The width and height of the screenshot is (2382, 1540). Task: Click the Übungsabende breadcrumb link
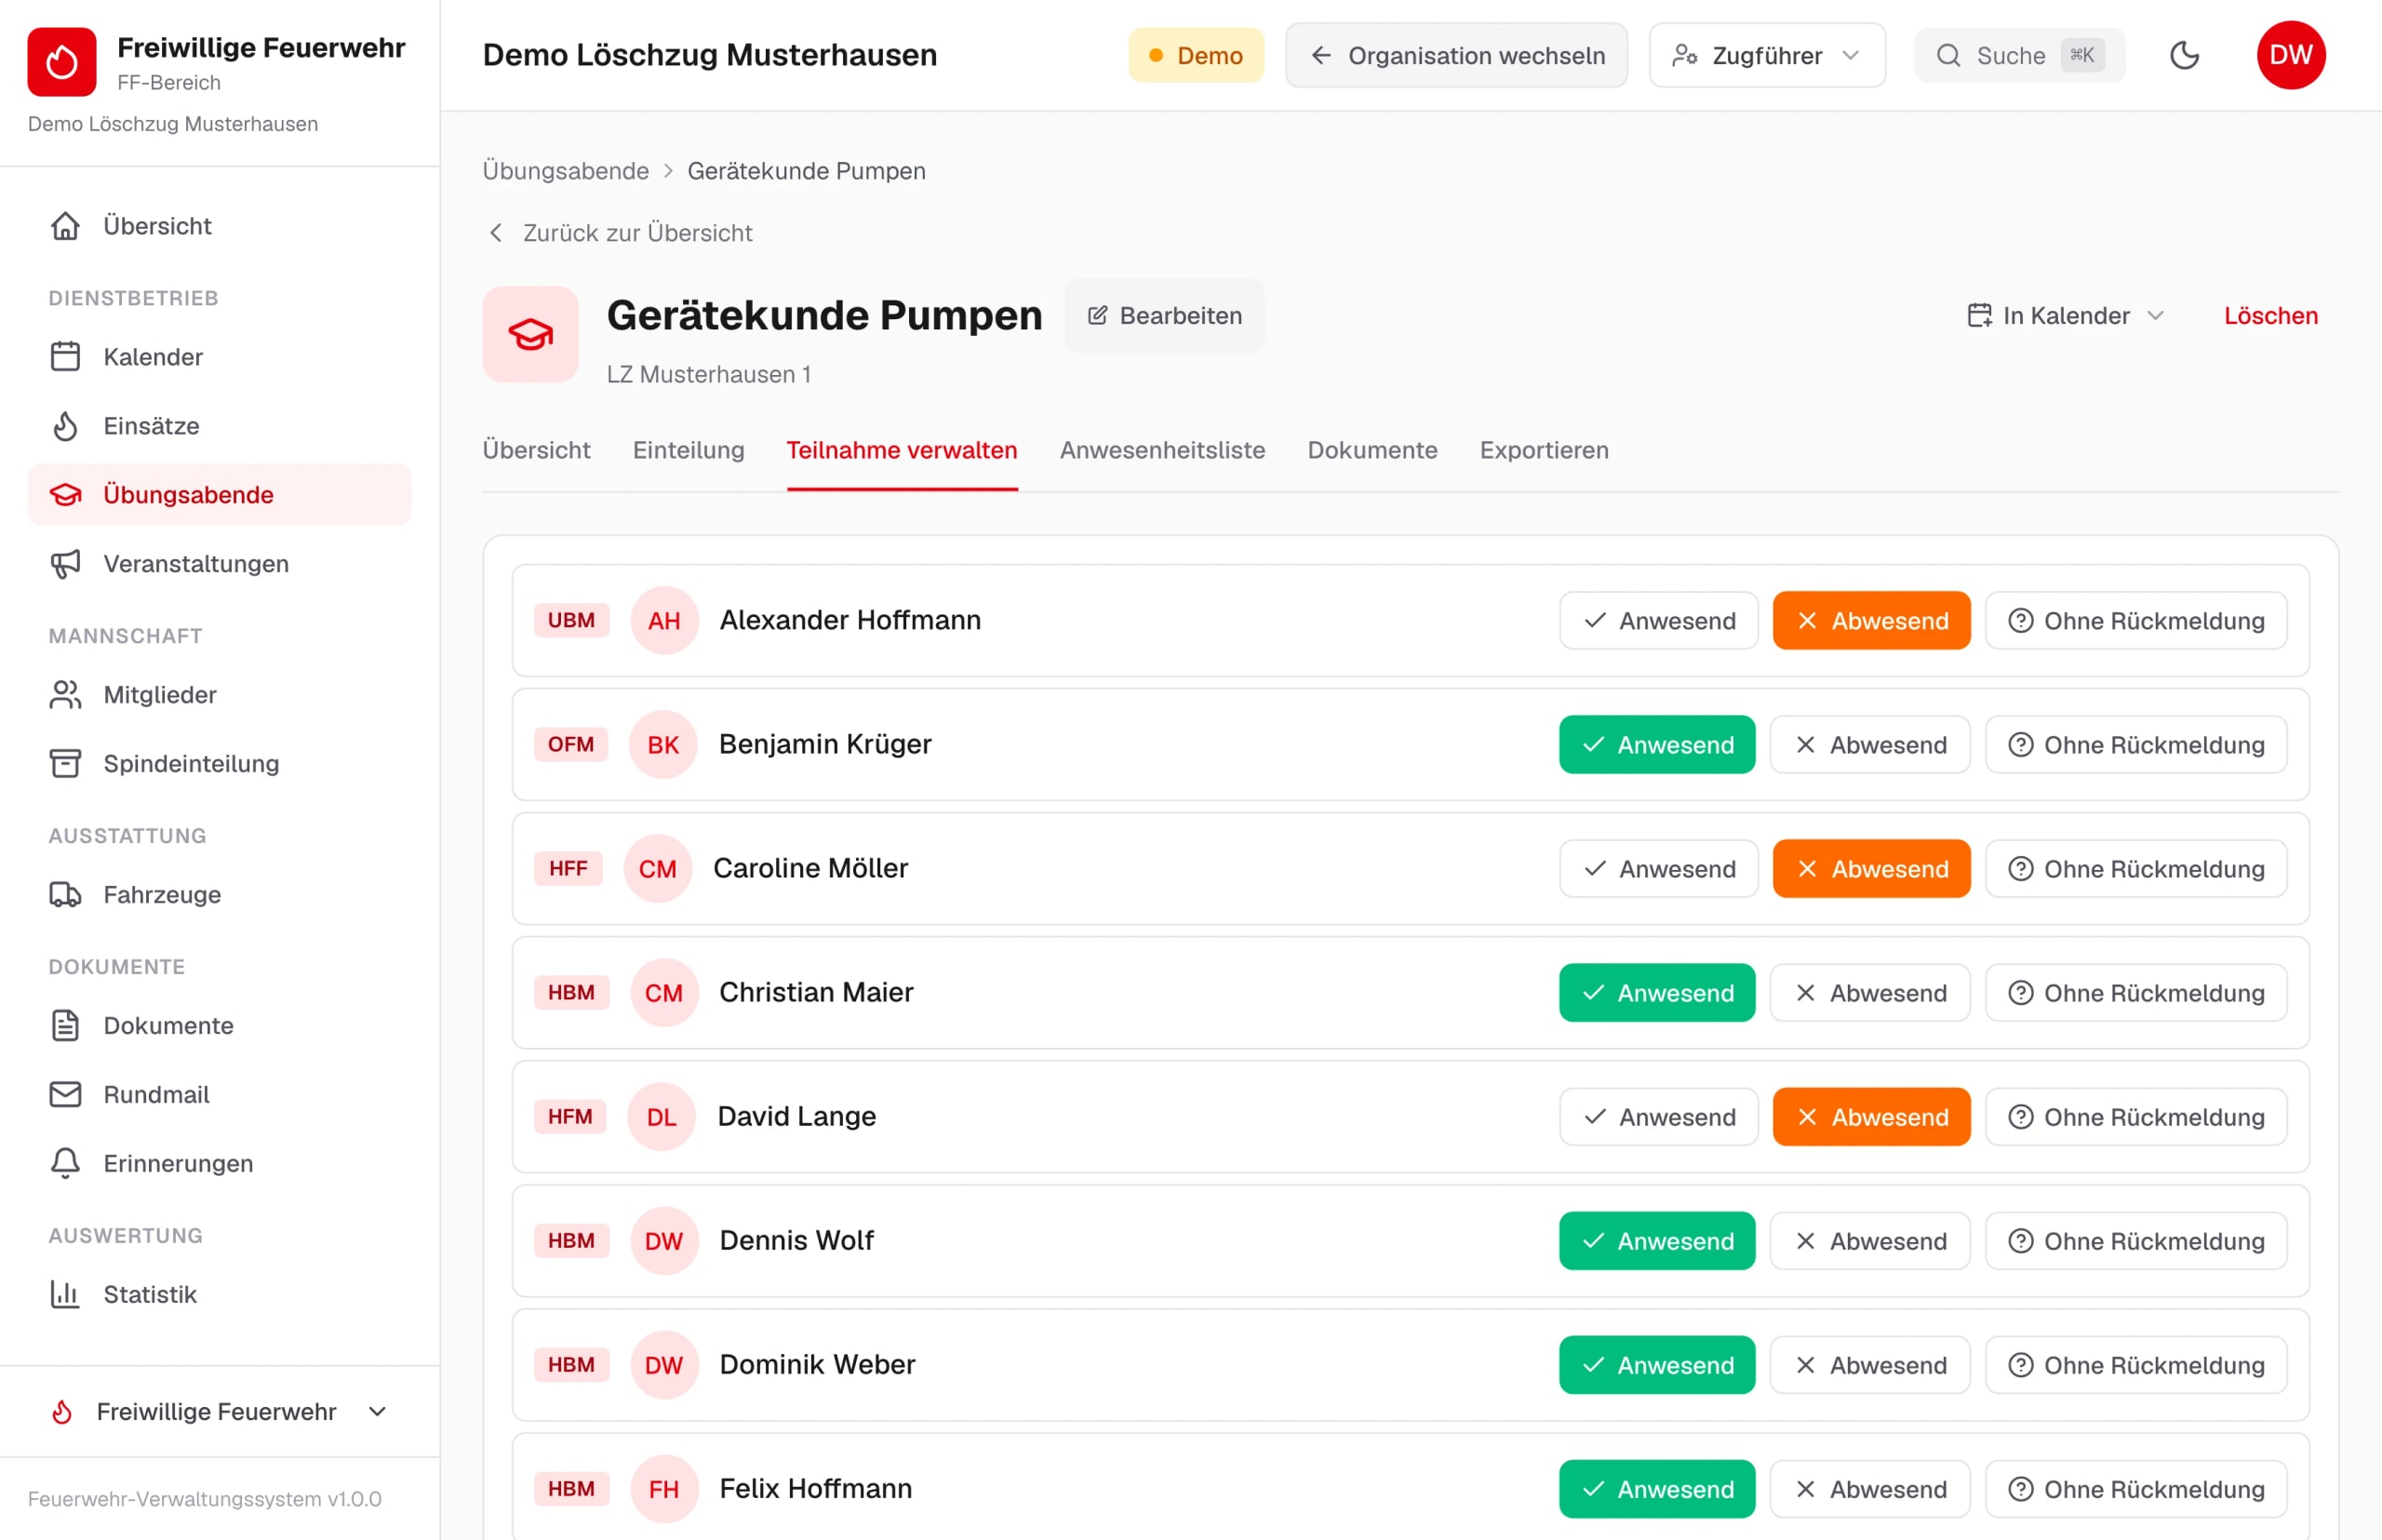tap(565, 171)
